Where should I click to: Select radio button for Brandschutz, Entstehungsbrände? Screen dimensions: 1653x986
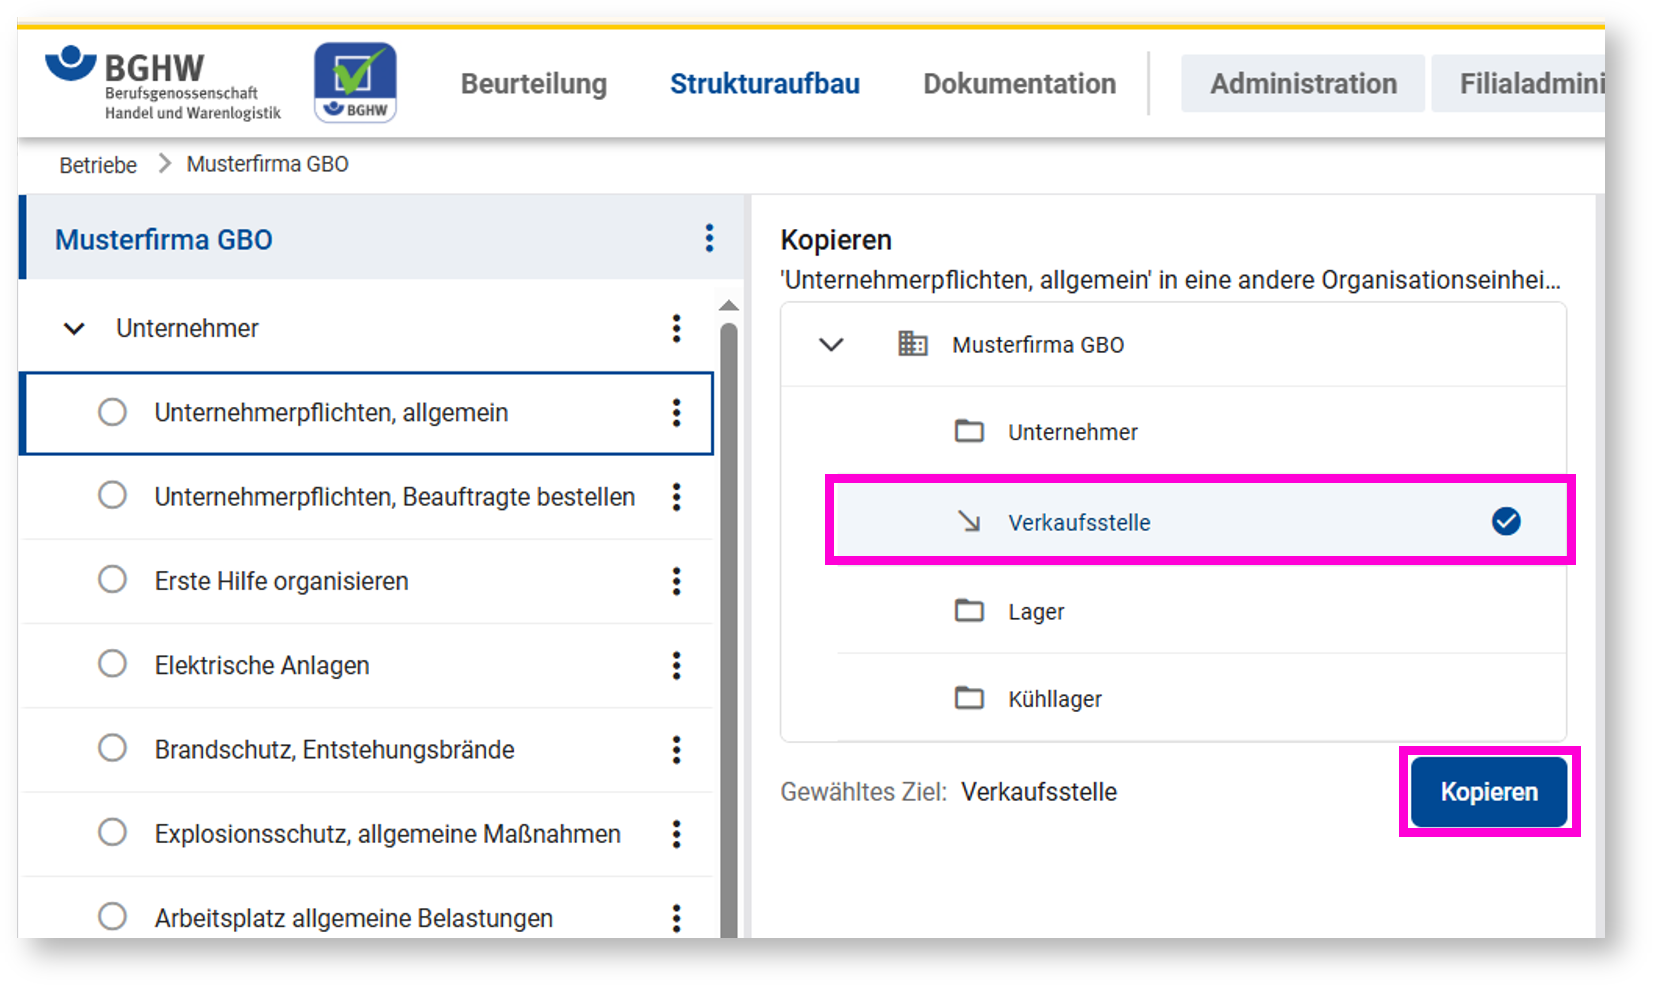click(112, 749)
